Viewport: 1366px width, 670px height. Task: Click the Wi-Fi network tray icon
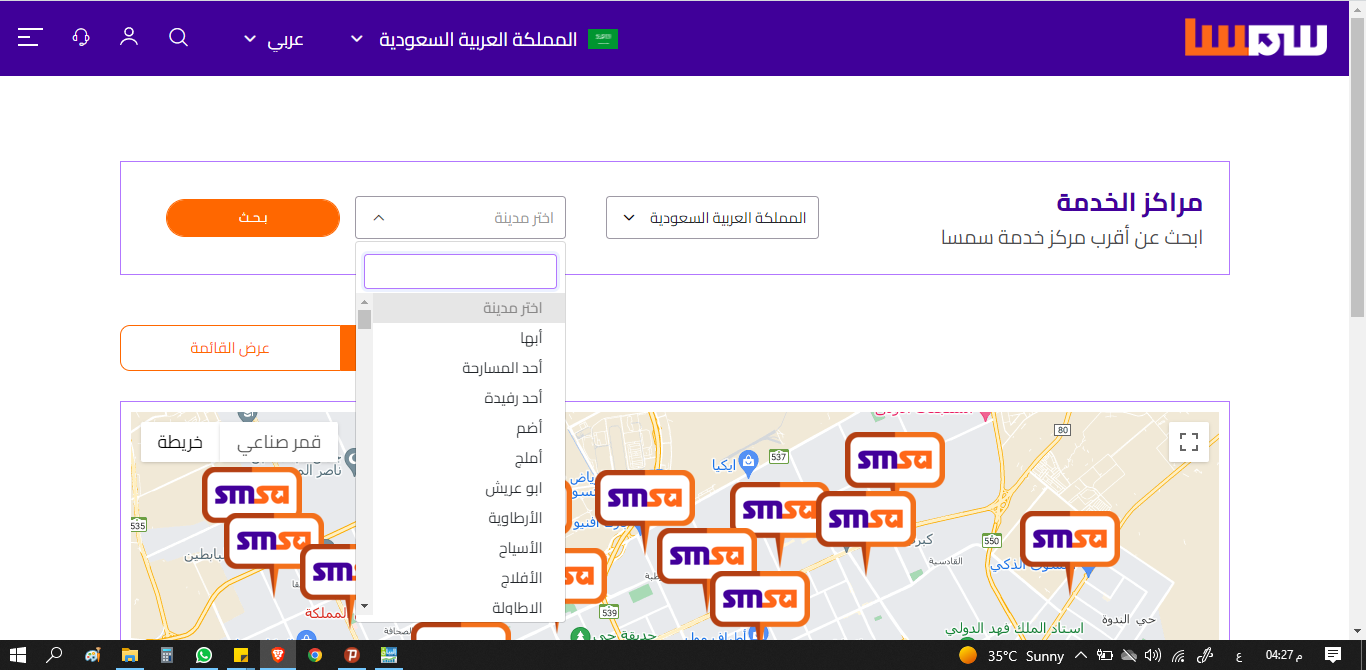tap(1179, 656)
